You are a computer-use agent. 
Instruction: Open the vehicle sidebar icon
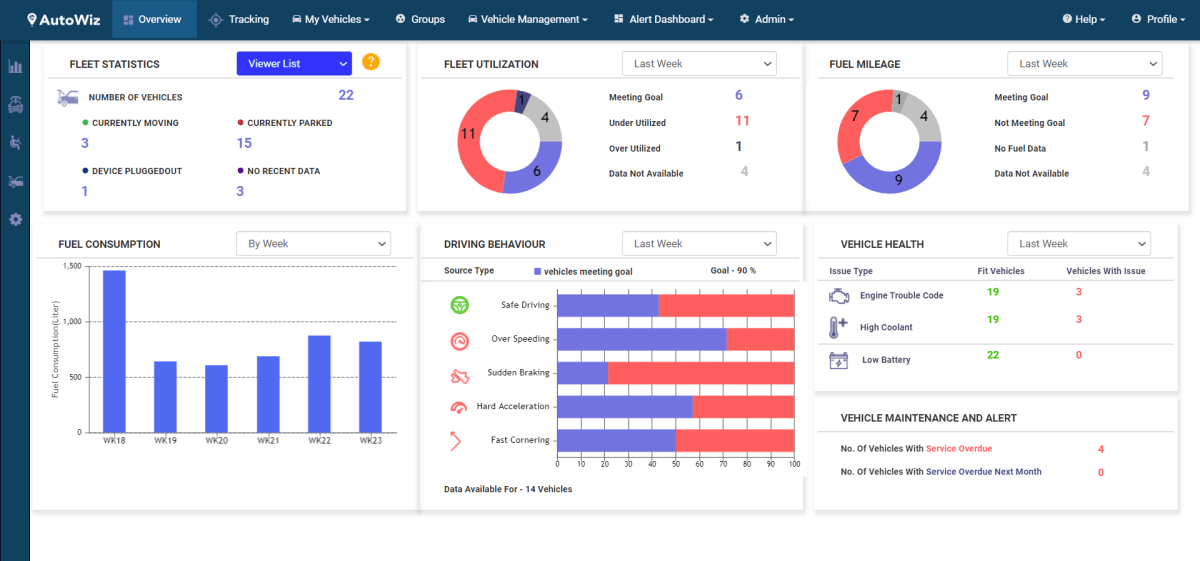[x=15, y=105]
